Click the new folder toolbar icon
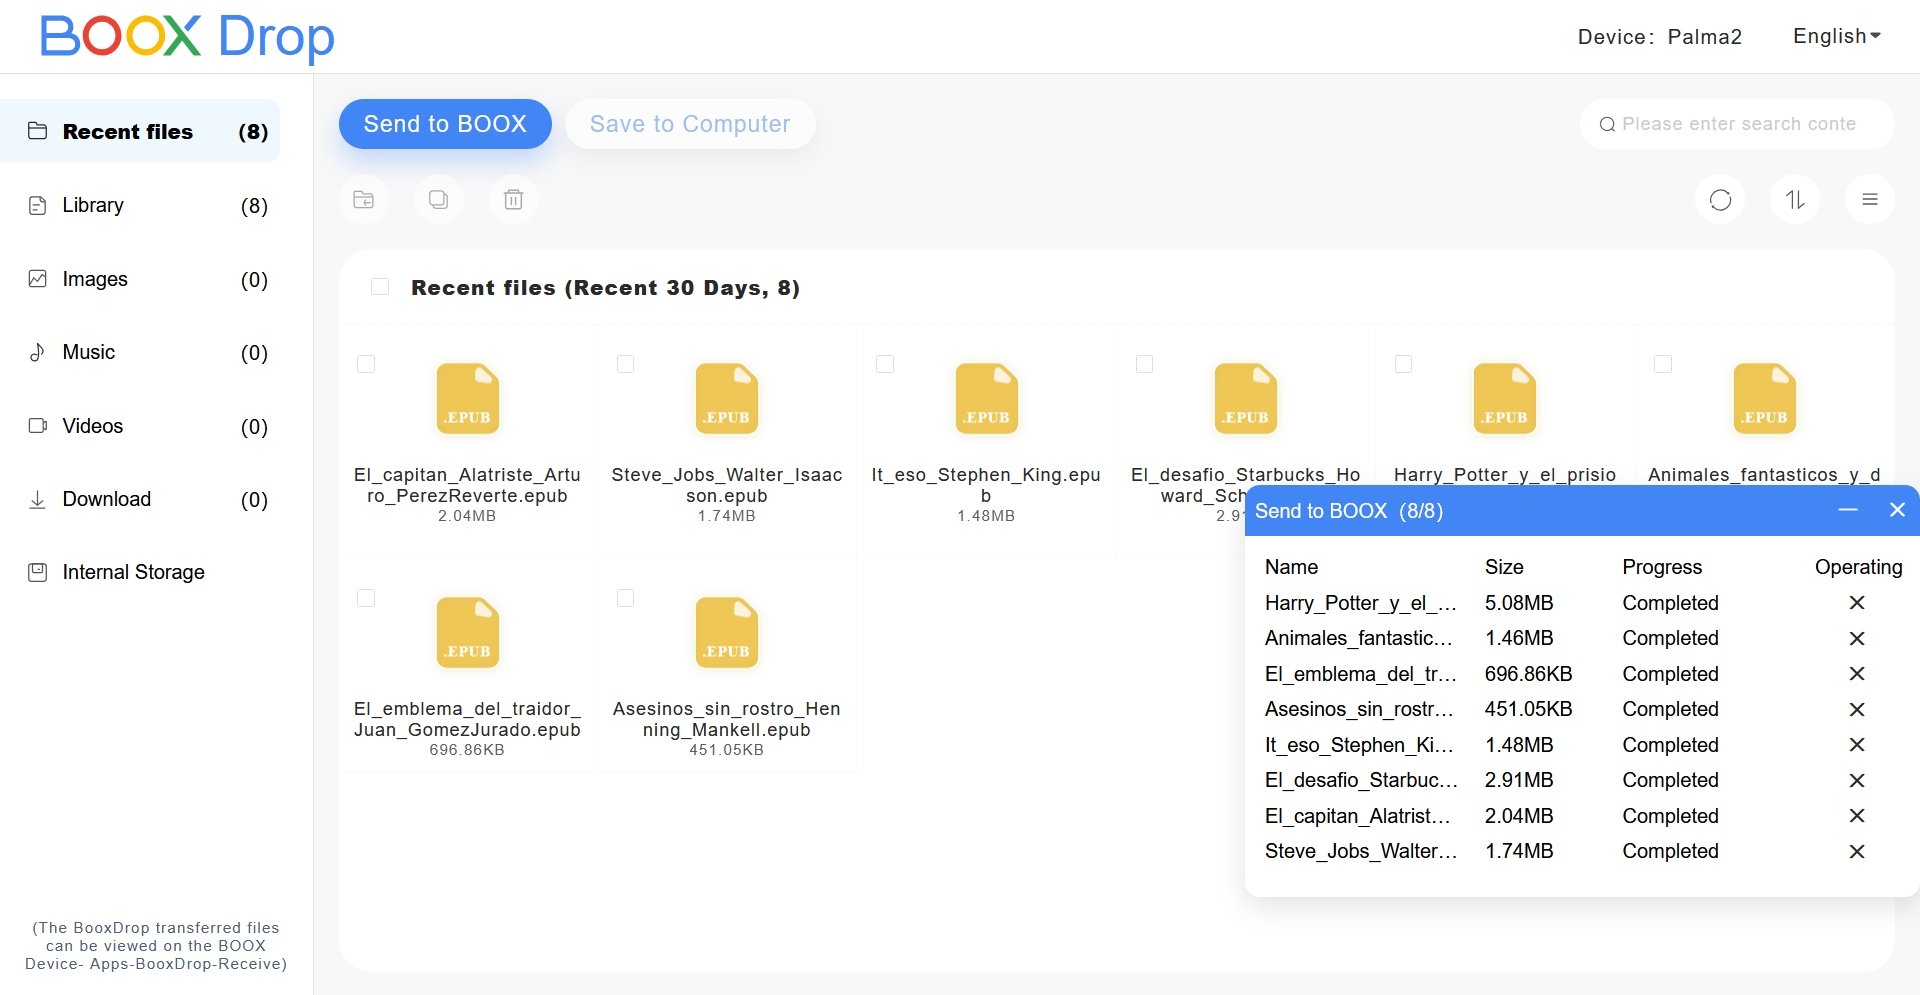The height and width of the screenshot is (995, 1920). click(364, 199)
